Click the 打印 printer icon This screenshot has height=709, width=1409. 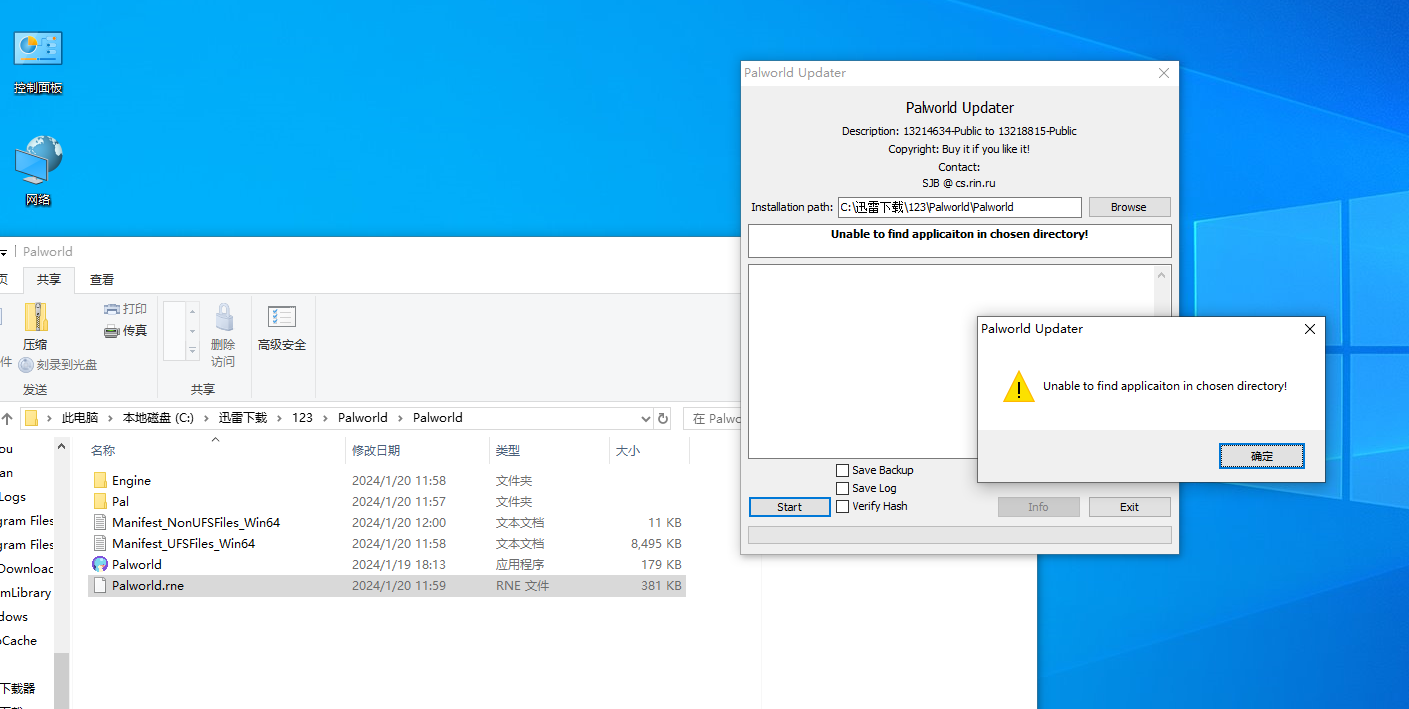(x=112, y=309)
